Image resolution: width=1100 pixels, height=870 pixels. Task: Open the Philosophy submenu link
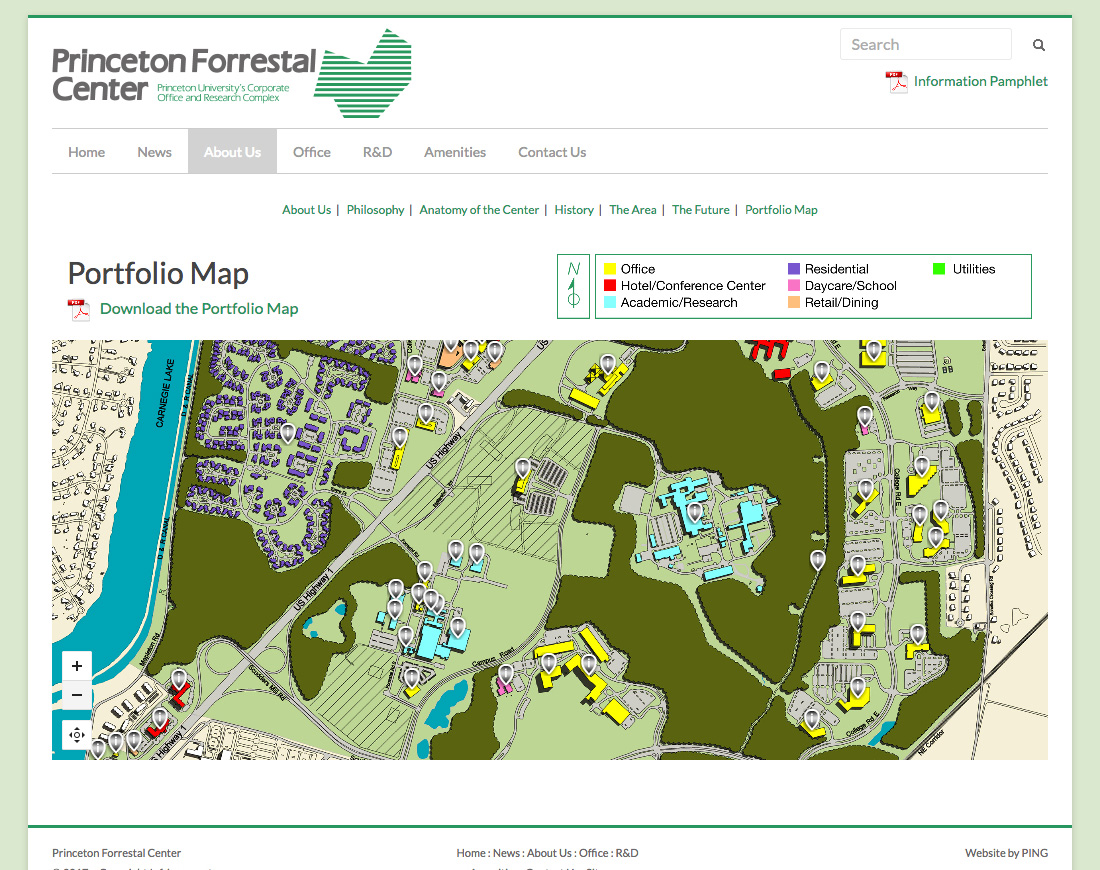pos(375,210)
